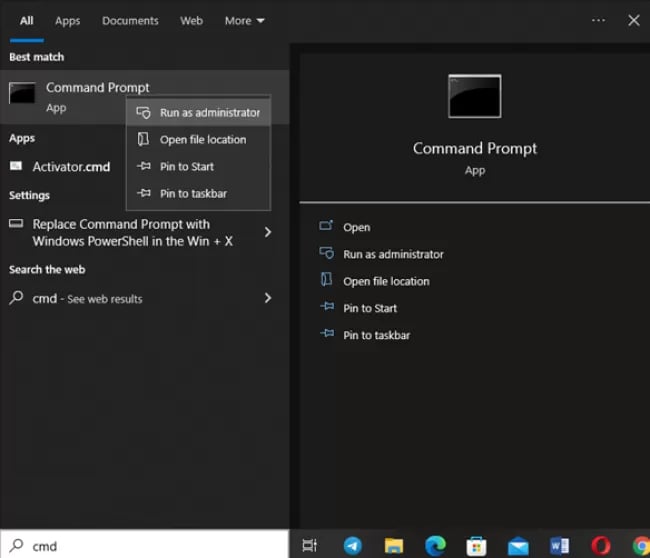Viewport: 650px width, 558px height.
Task: Switch to the Apps search tab
Action: 68,21
